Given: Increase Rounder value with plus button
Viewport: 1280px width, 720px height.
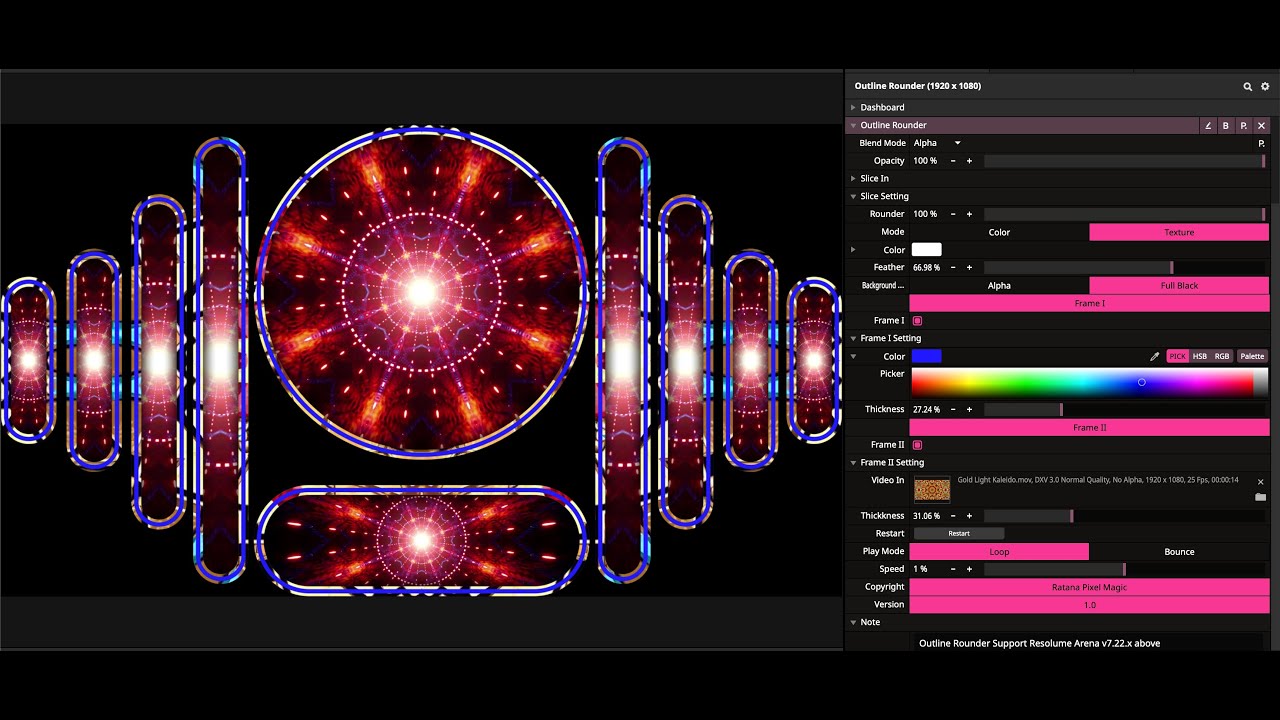Looking at the screenshot, I should (969, 214).
